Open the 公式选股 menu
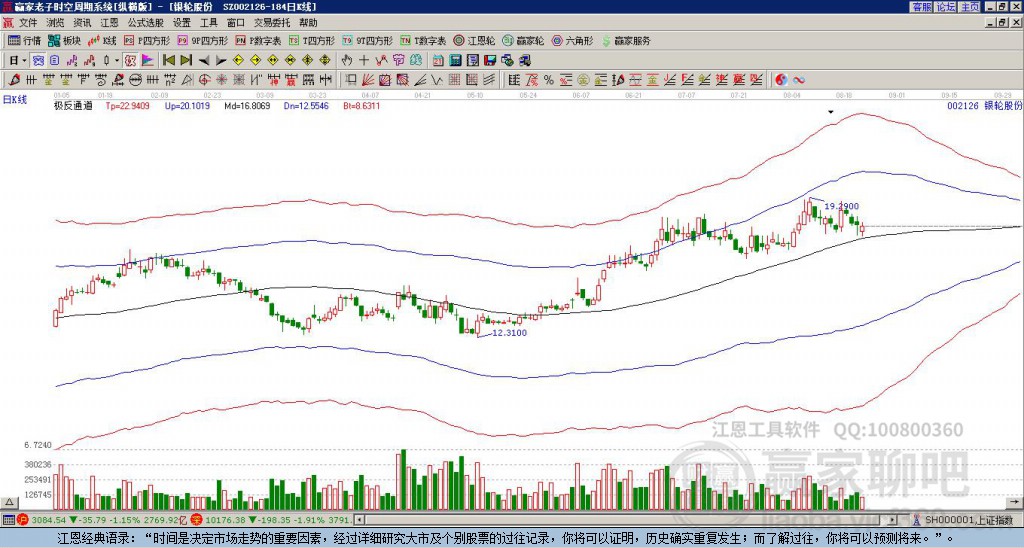1024x548 pixels. point(145,23)
